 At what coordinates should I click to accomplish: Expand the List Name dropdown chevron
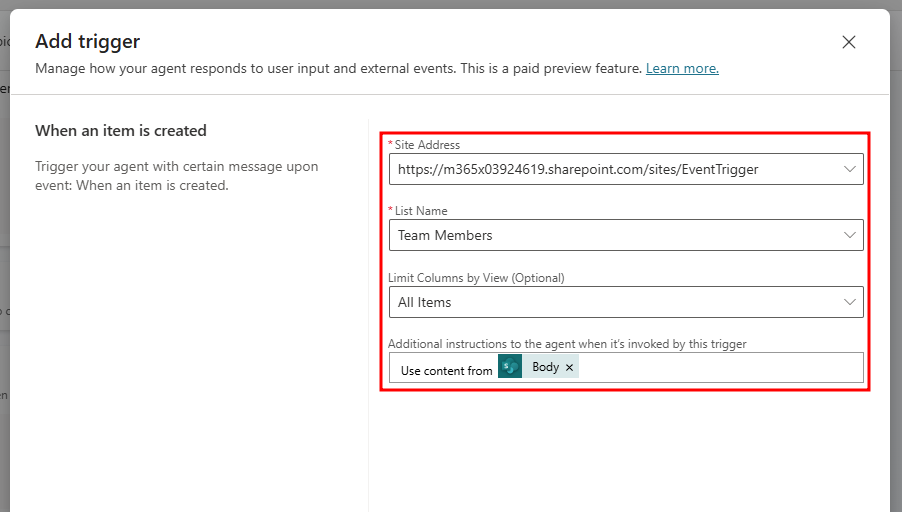(x=850, y=235)
